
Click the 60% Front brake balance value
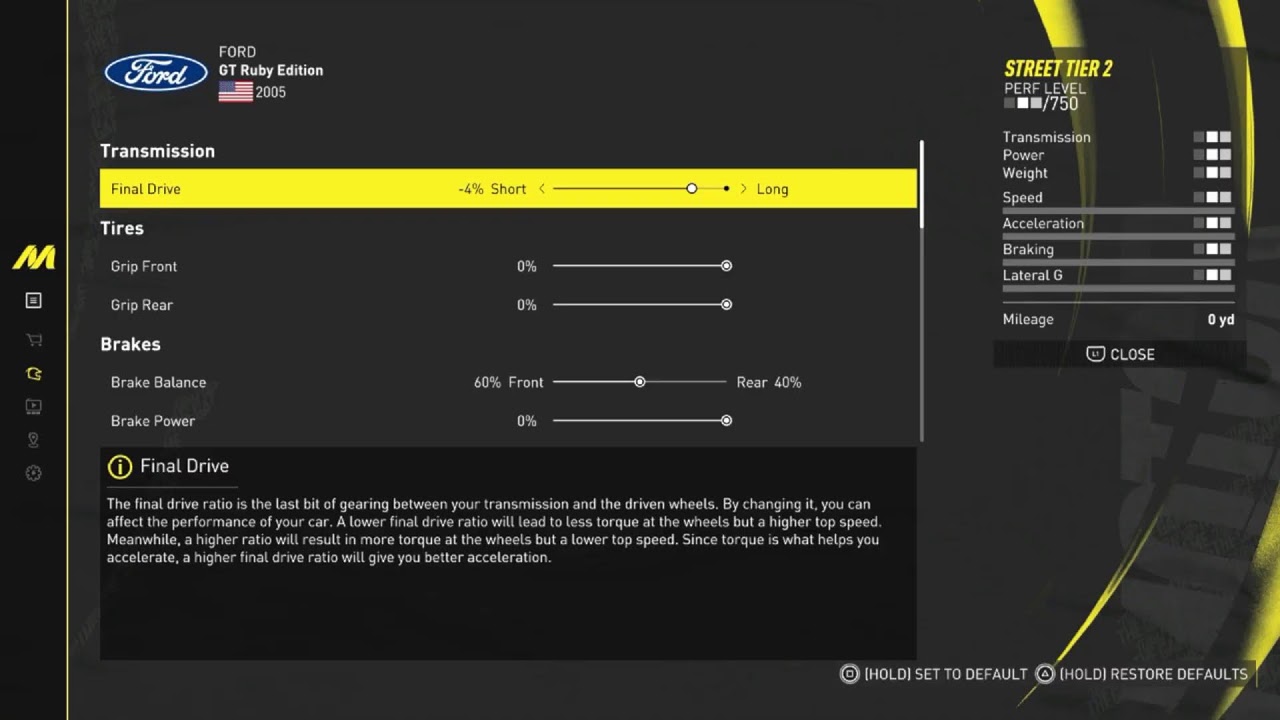509,382
